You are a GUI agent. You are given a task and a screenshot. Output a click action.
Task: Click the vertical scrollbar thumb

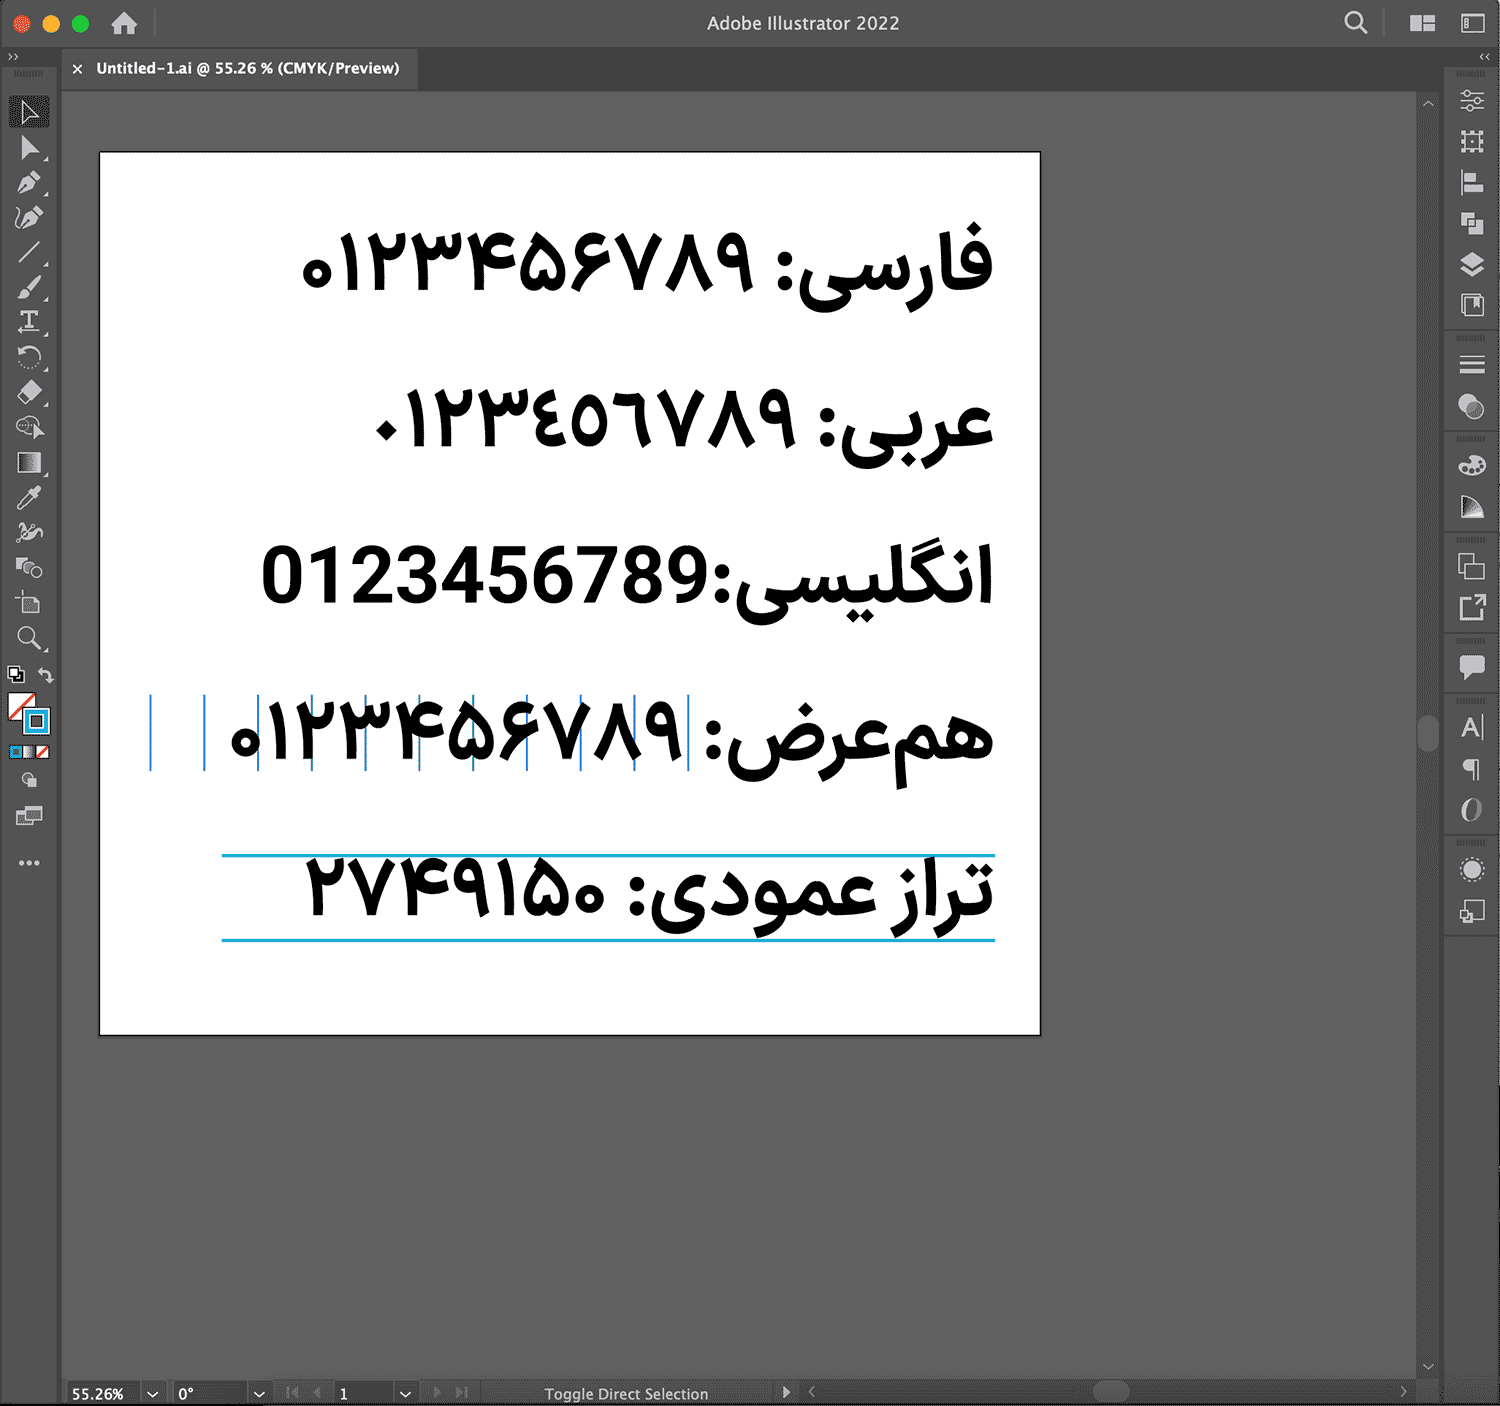point(1428,733)
